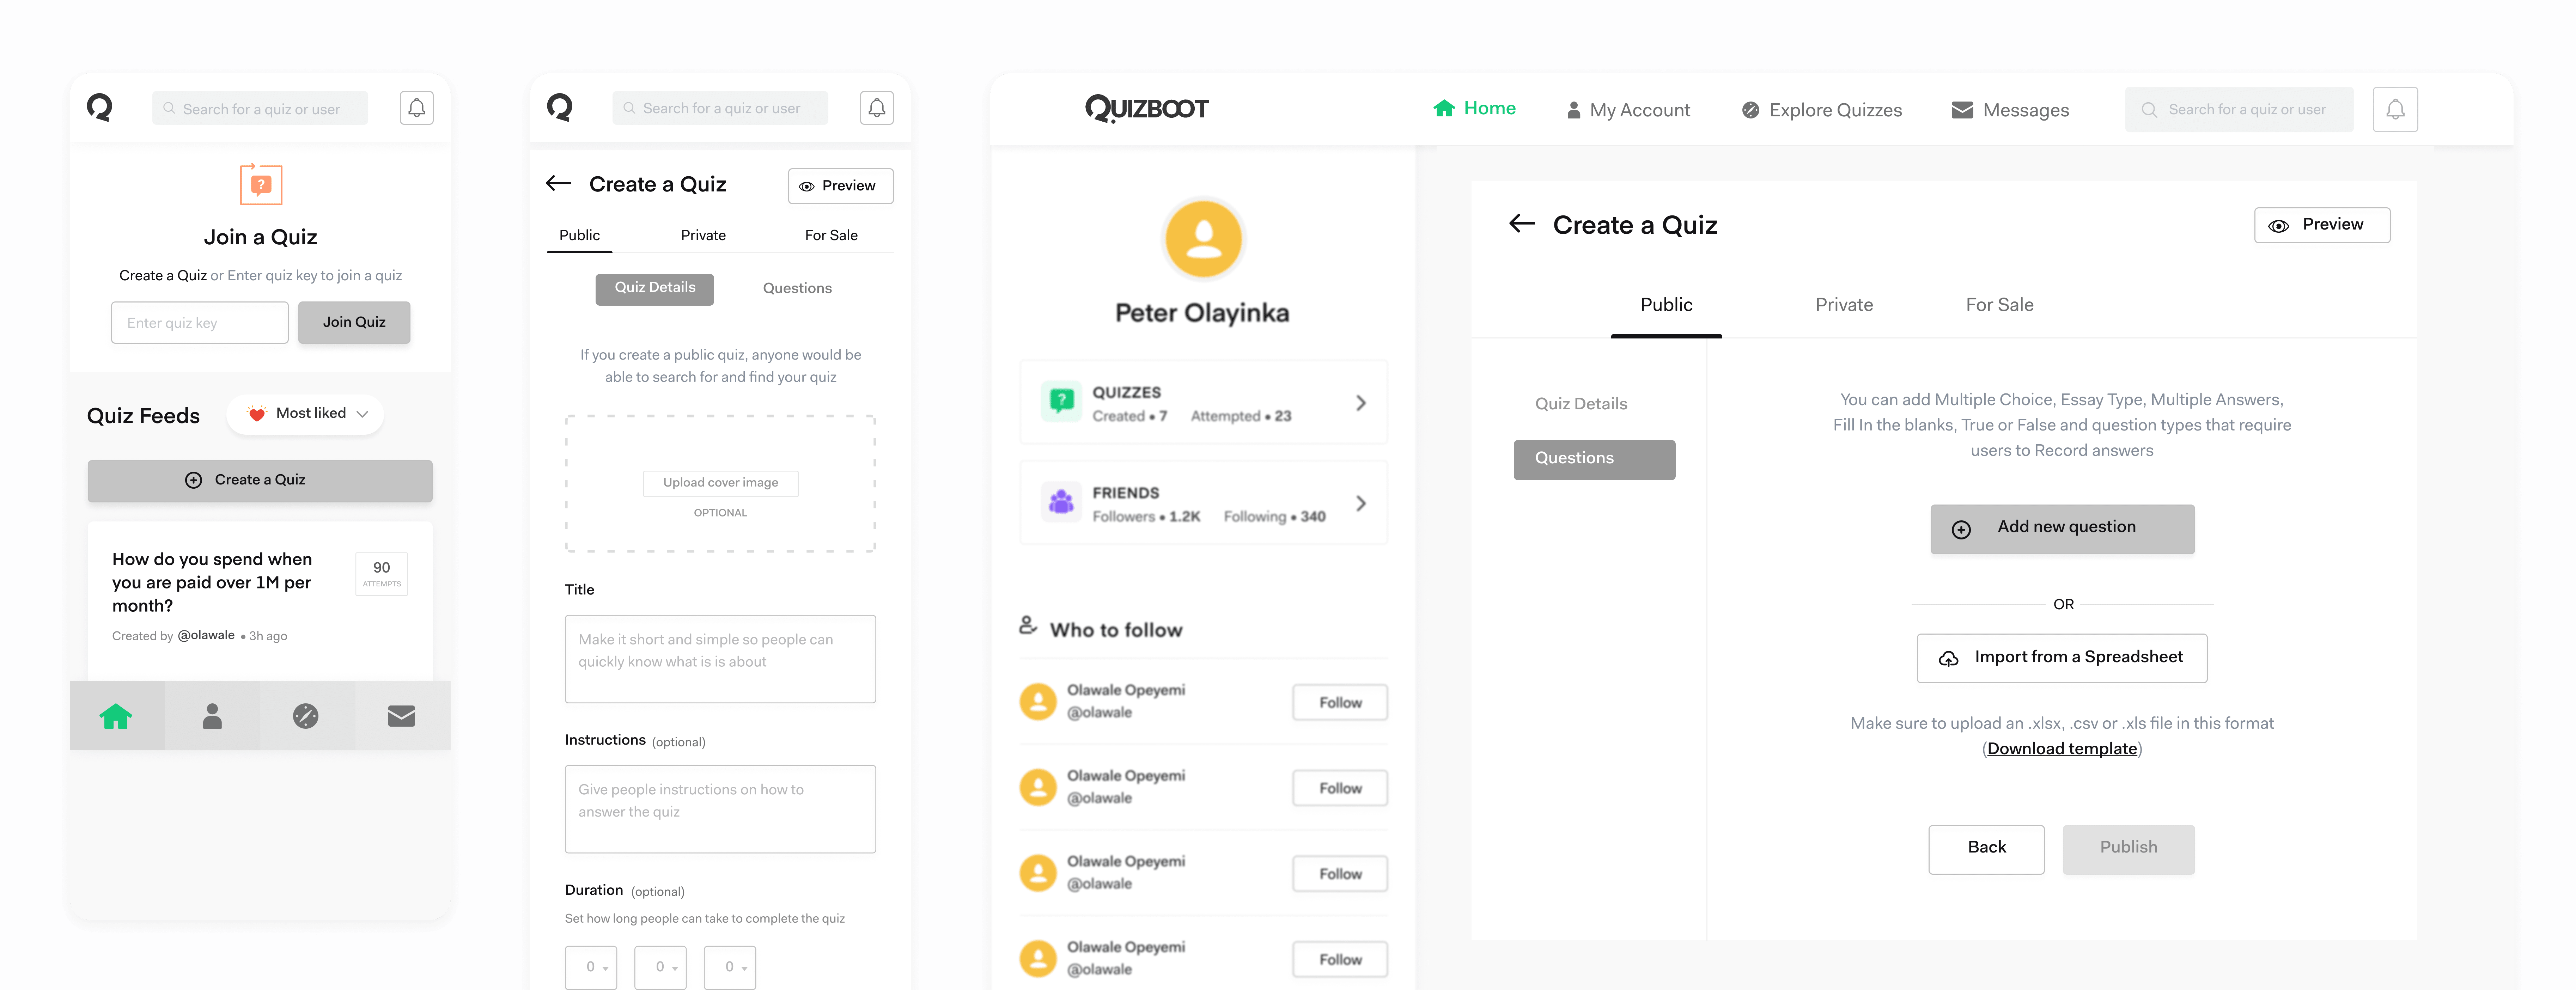Viewport: 2576px width, 990px height.
Task: Select desktop Private tab
Action: pyautogui.click(x=1844, y=305)
